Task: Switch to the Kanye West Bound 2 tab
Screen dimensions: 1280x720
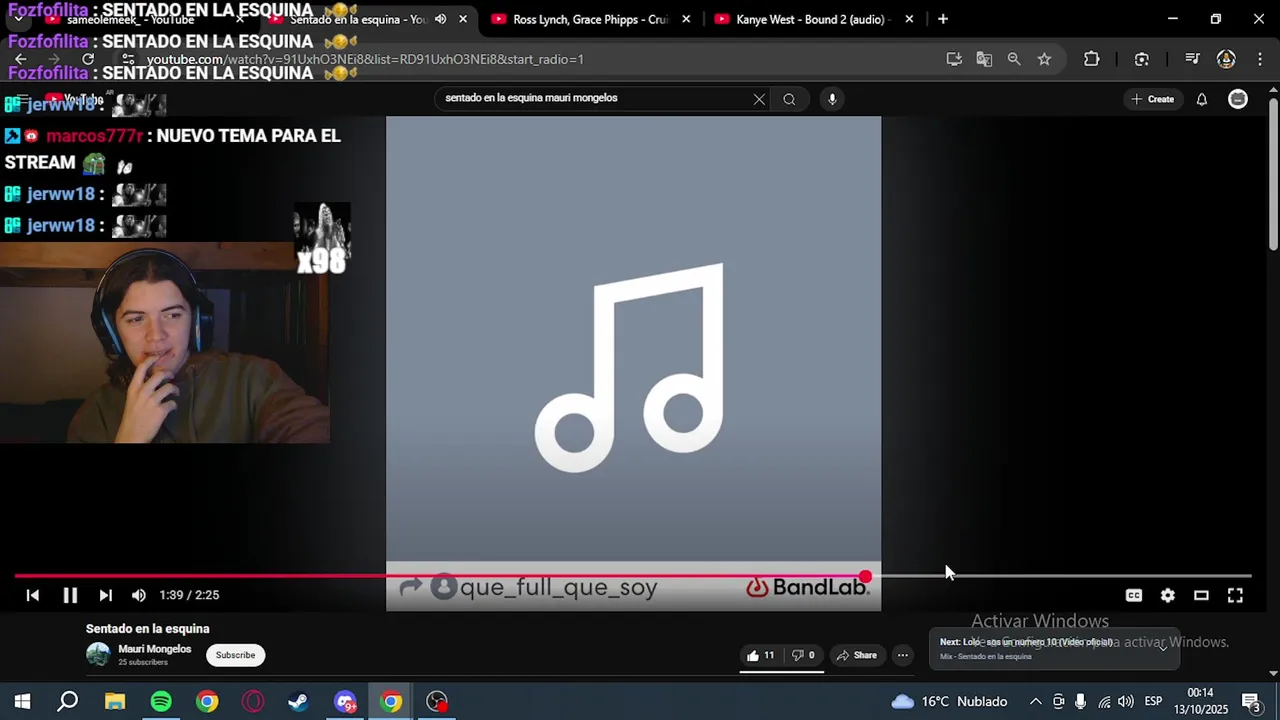Action: tap(805, 19)
